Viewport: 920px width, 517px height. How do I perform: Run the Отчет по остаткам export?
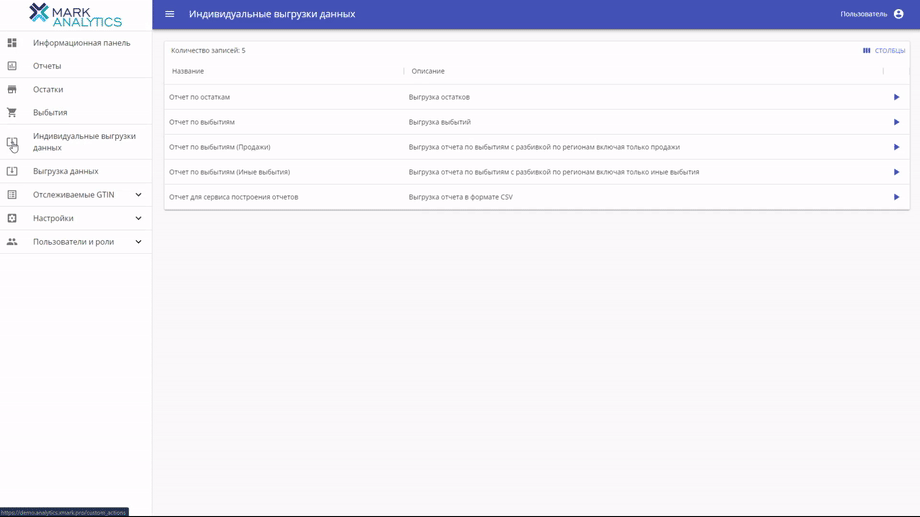click(897, 97)
